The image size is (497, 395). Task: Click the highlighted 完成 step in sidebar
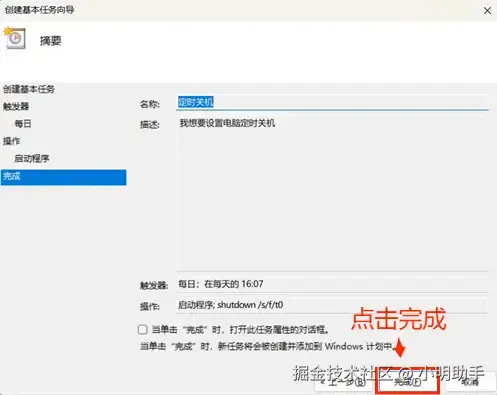click(64, 177)
